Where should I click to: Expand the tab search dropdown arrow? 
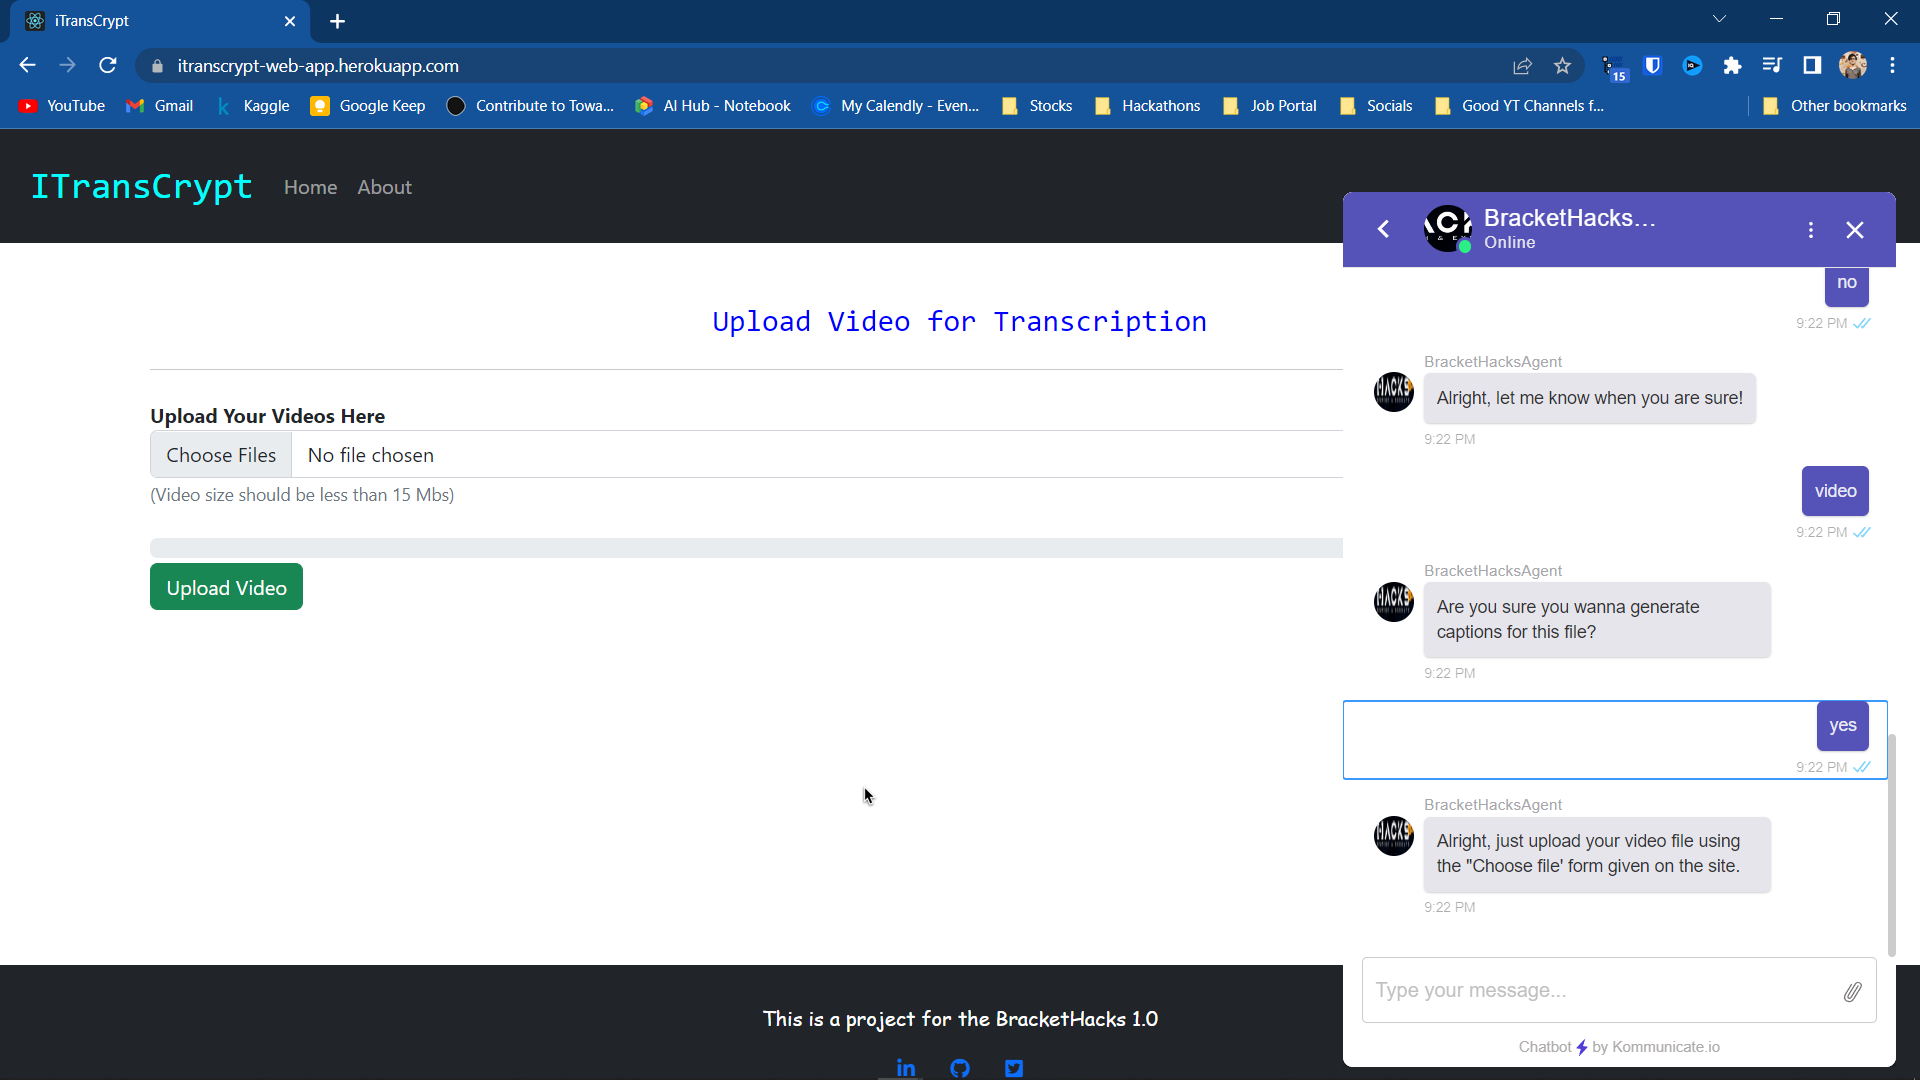coord(1719,19)
